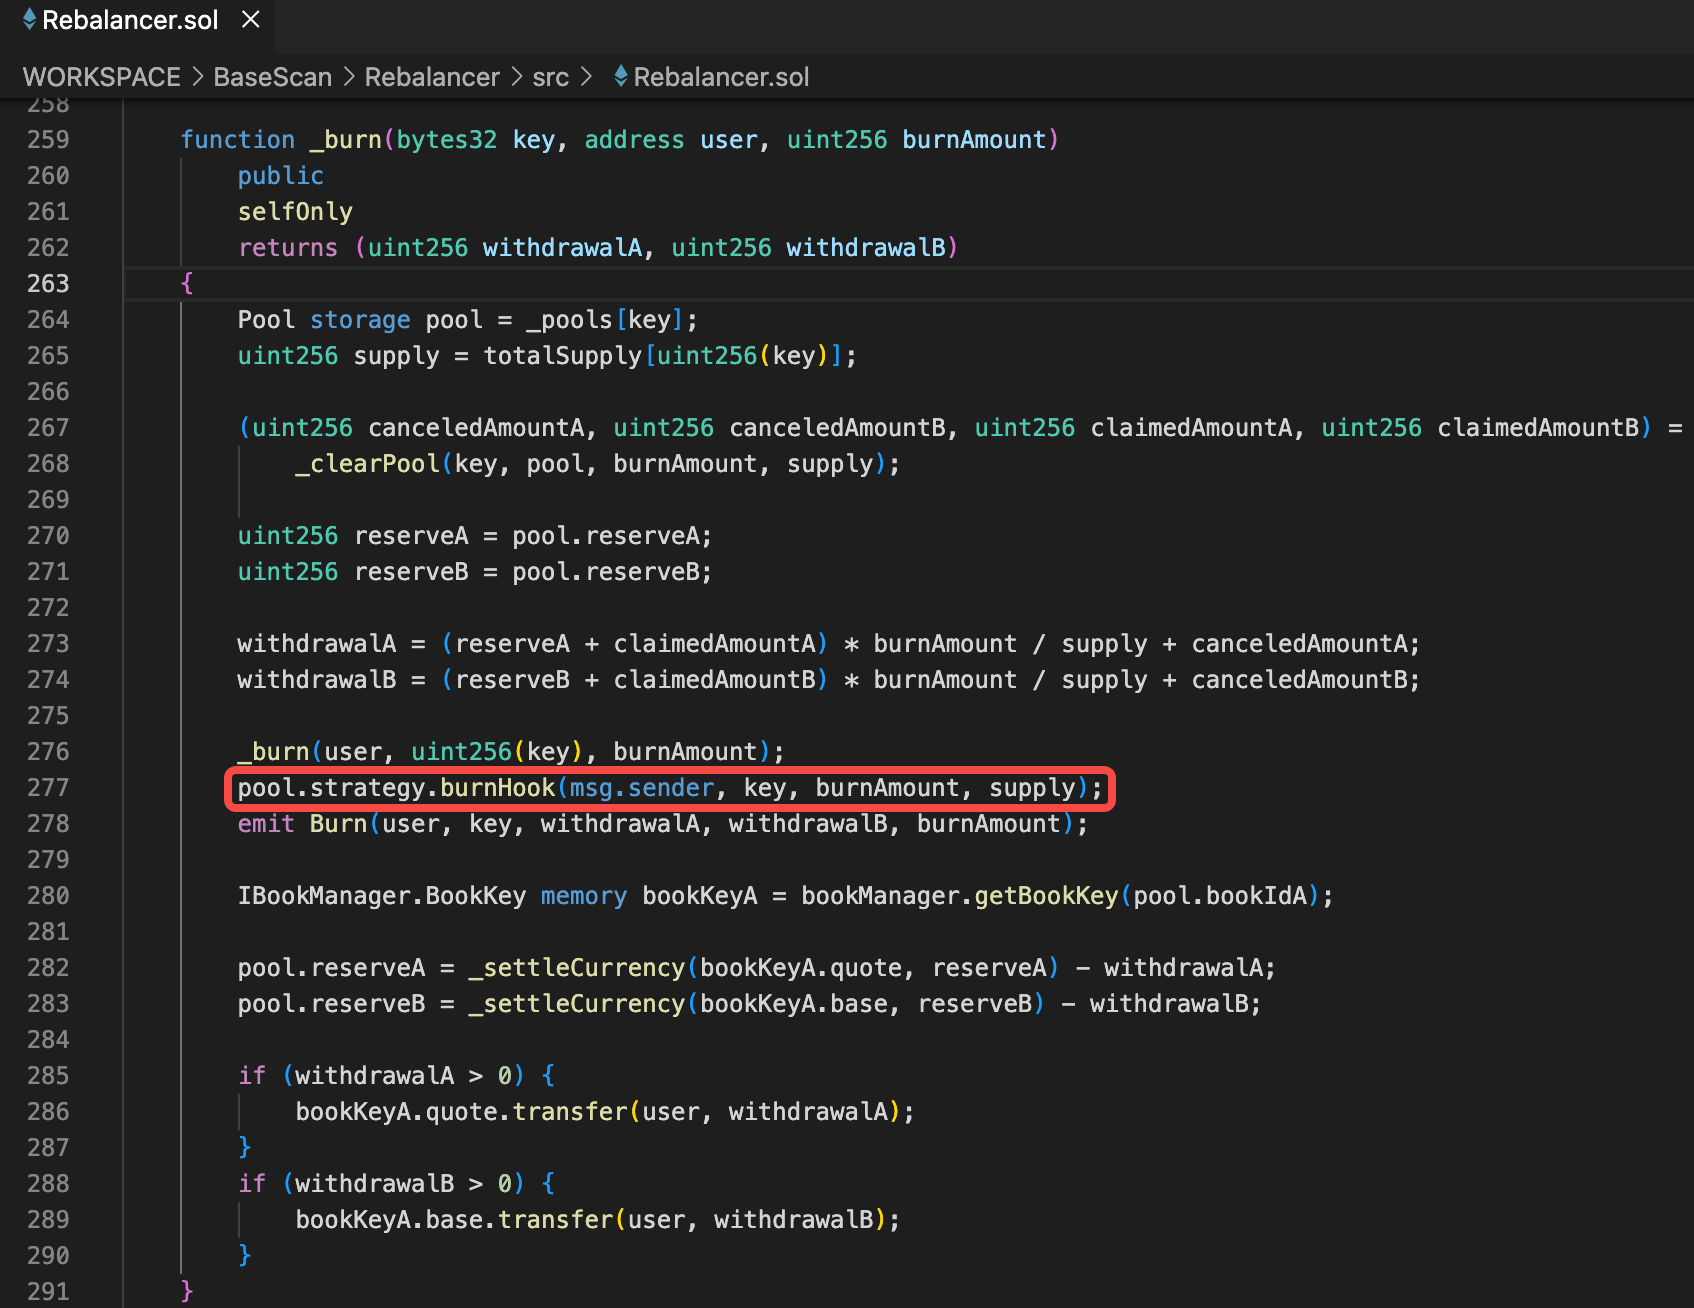The image size is (1694, 1308).
Task: Click closing brace on line 291
Action: [x=187, y=1292]
